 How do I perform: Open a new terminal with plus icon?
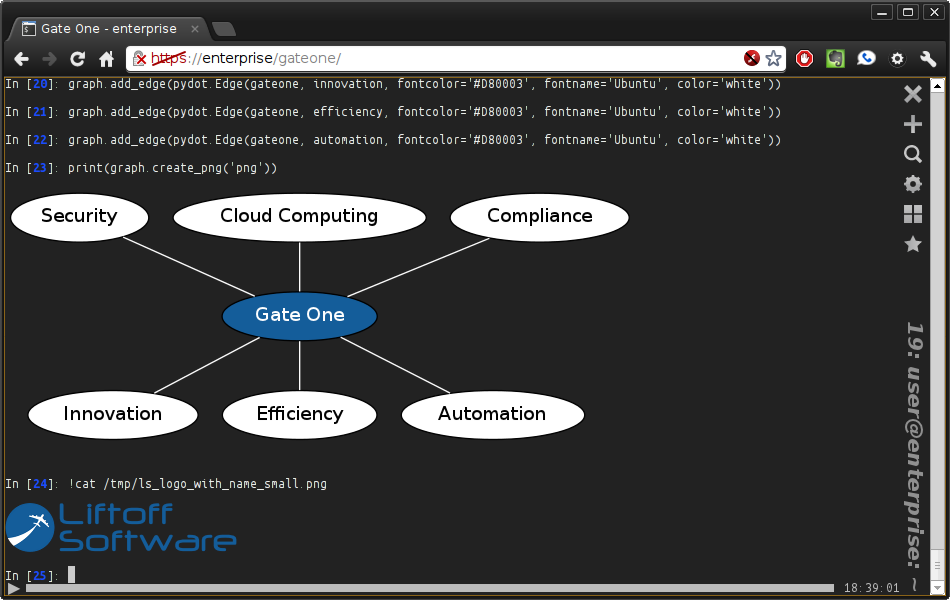[912, 124]
